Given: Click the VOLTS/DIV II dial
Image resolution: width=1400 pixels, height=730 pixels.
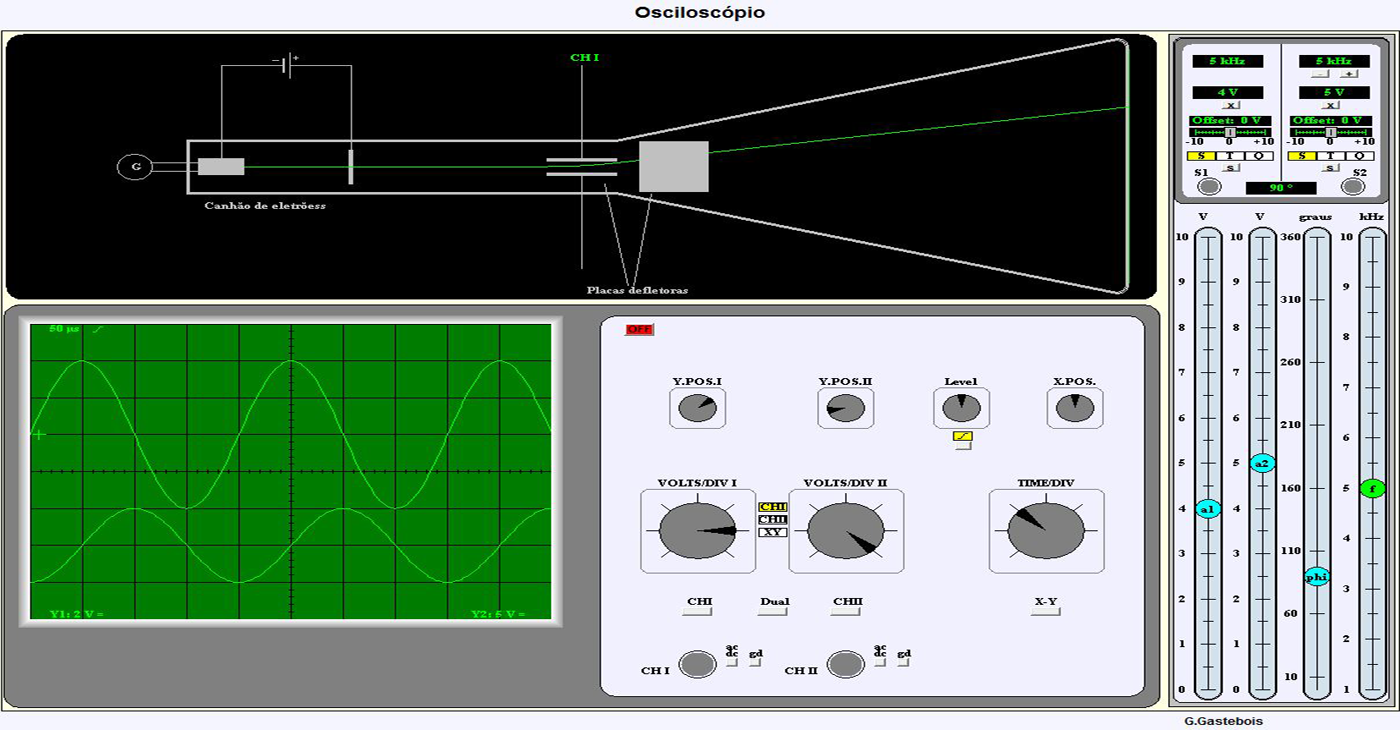Looking at the screenshot, I should click(x=846, y=531).
